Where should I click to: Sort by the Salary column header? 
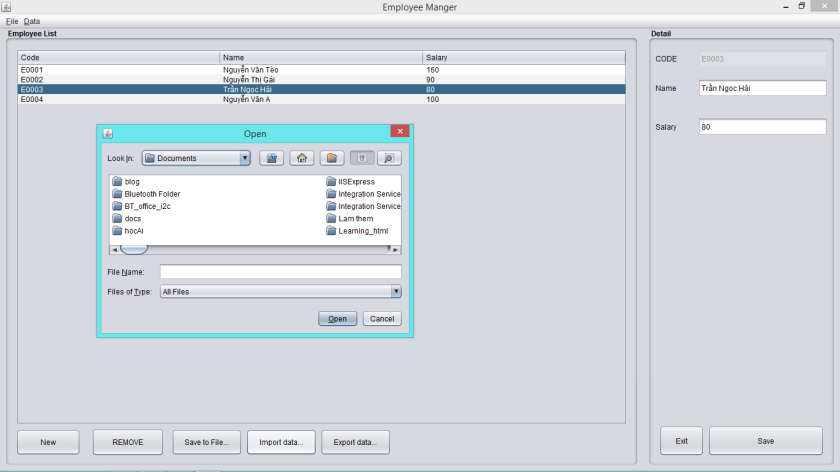pyautogui.click(x=524, y=57)
